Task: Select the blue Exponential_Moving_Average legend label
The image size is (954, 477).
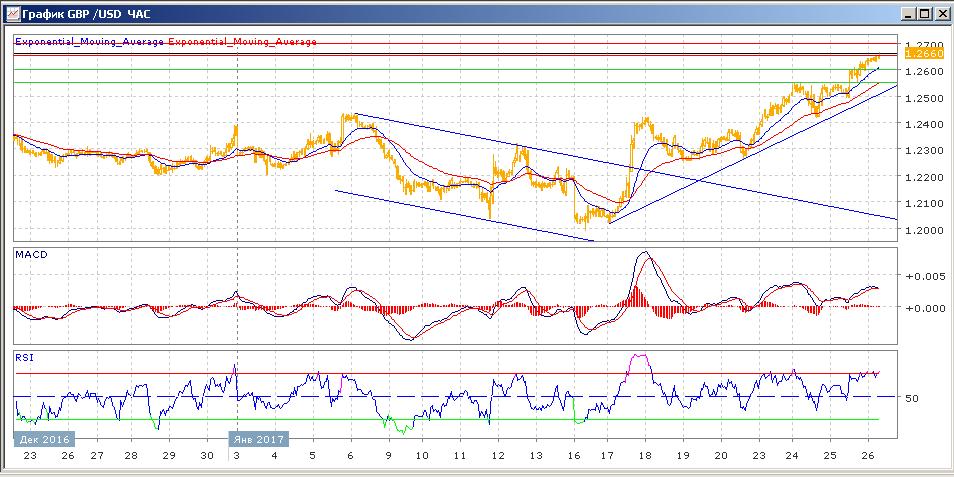Action: click(x=90, y=42)
